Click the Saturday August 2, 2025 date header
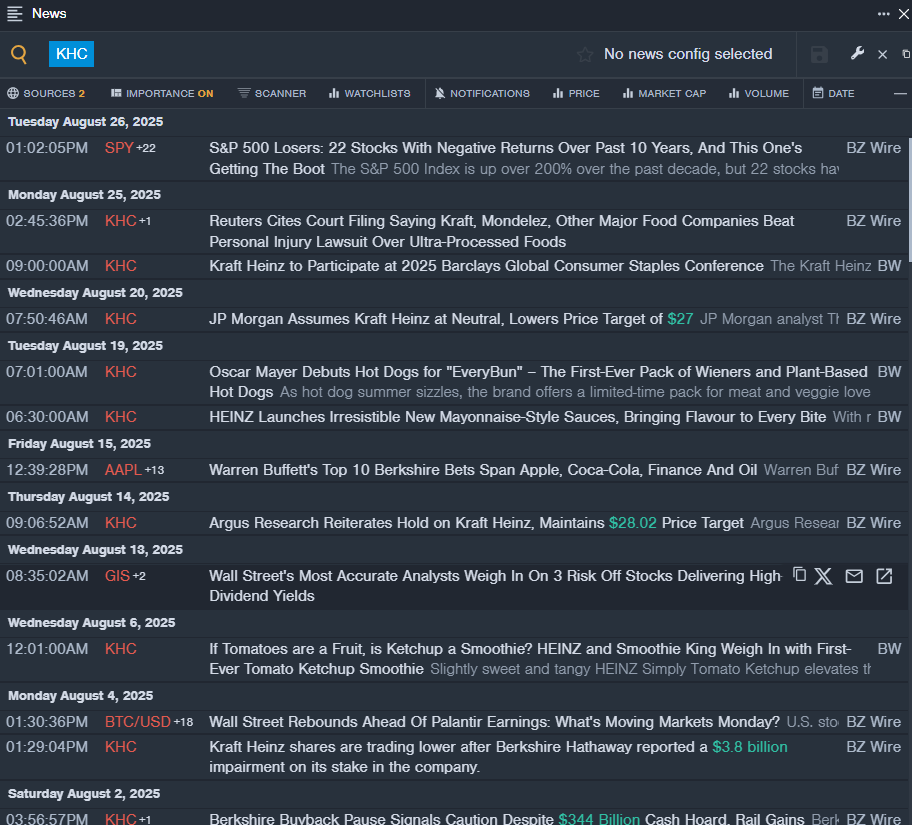 [x=84, y=794]
